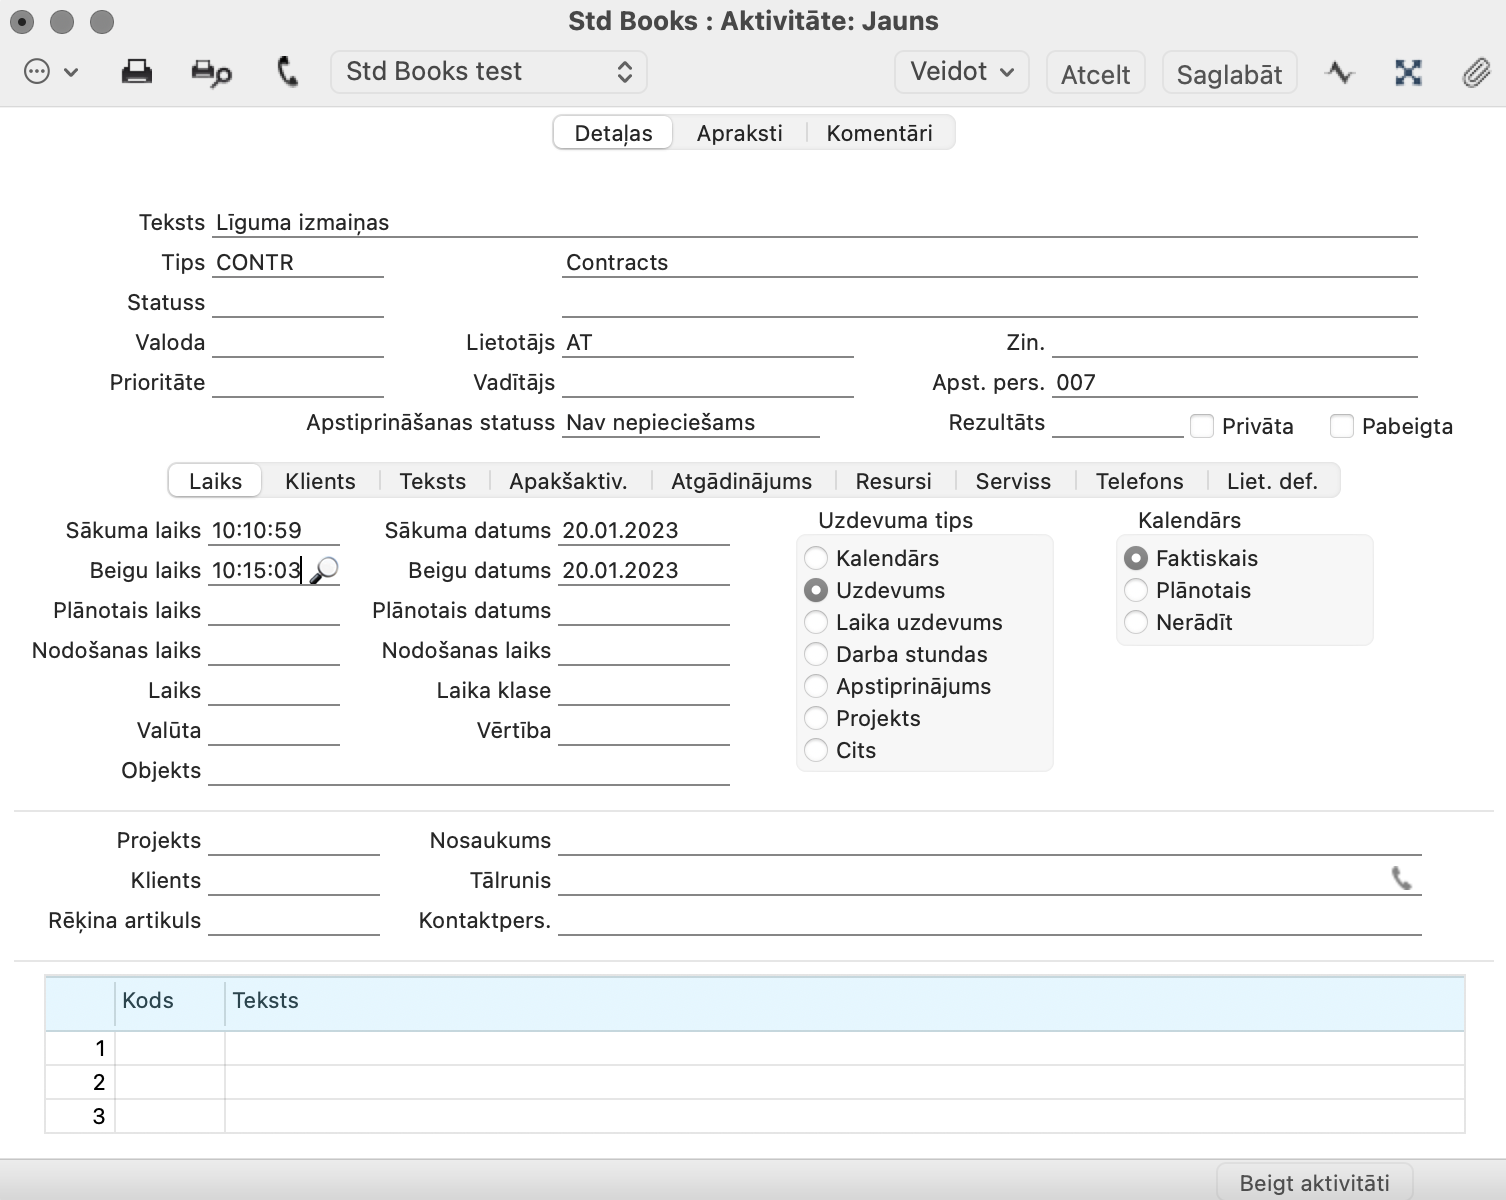Click the phone handset toolbar icon

[x=287, y=72]
